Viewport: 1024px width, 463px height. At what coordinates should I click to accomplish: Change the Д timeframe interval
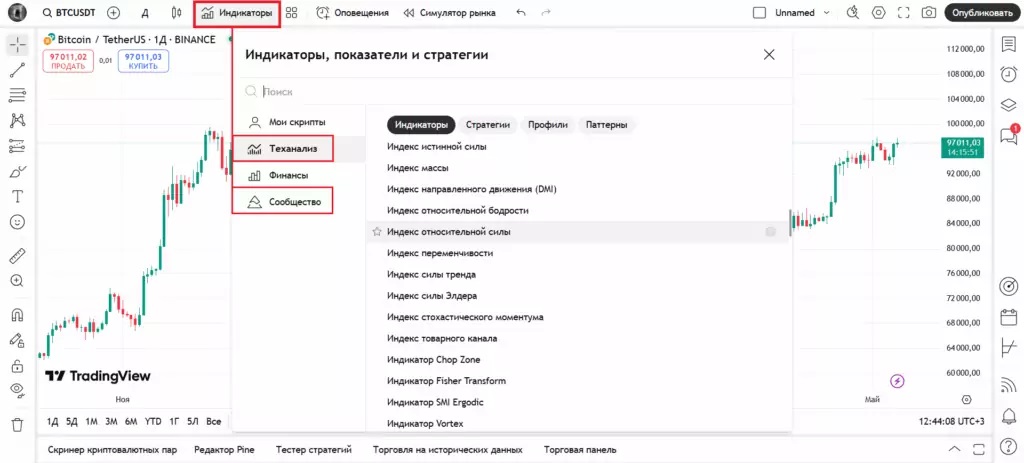pos(145,12)
